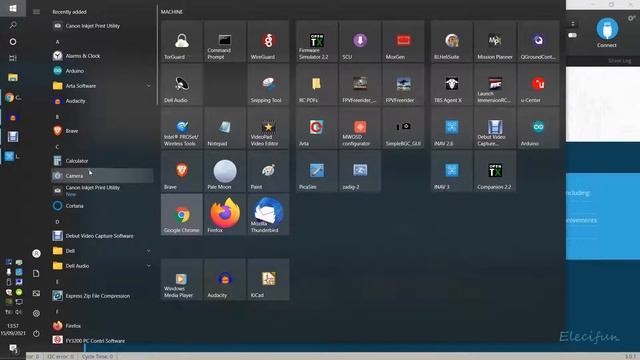Jump to letter A in app list

coord(58,42)
